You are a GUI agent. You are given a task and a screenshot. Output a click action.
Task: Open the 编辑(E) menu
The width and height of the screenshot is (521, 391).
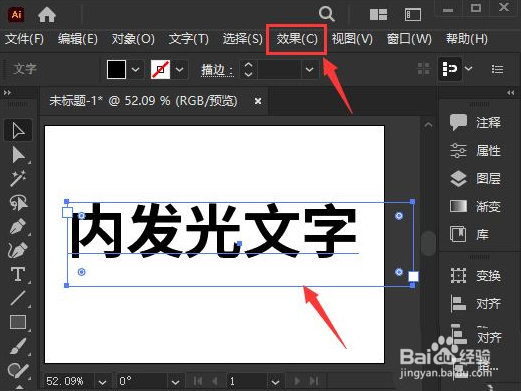(x=78, y=39)
